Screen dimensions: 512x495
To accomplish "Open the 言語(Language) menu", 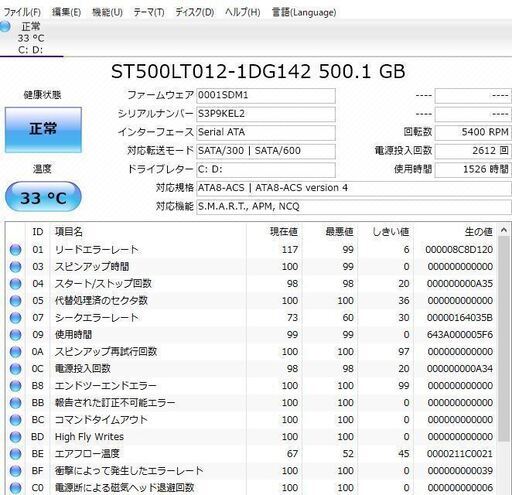I will (304, 12).
